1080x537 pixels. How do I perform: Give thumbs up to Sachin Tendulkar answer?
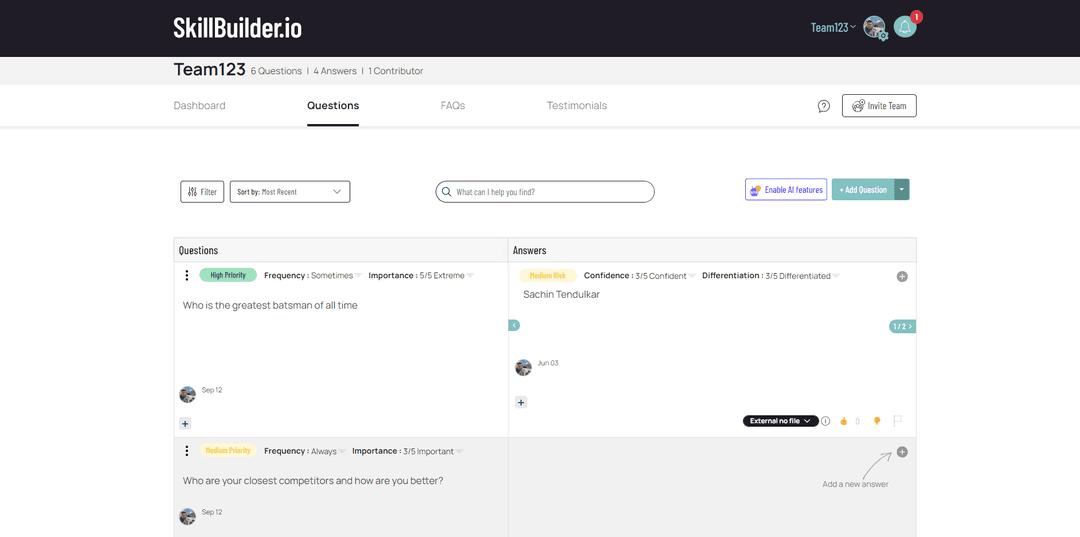coord(843,421)
